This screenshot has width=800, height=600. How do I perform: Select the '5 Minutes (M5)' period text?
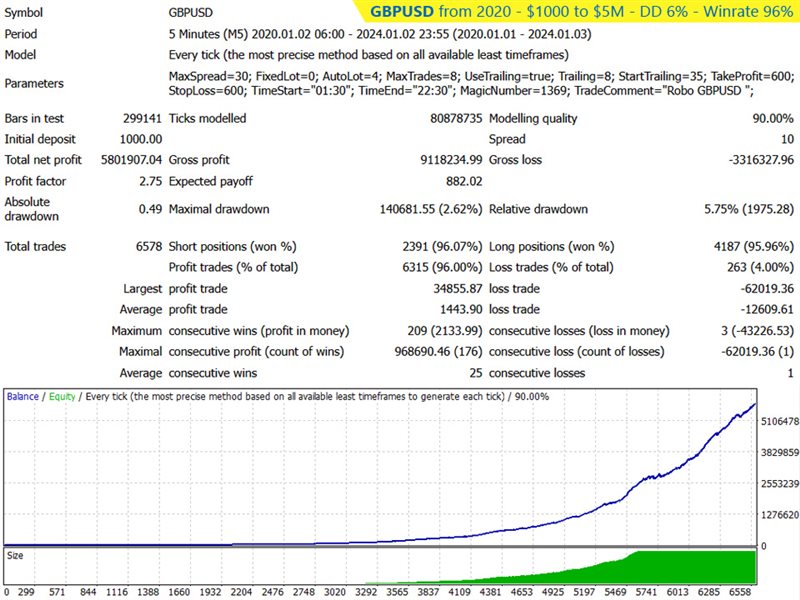click(208, 34)
